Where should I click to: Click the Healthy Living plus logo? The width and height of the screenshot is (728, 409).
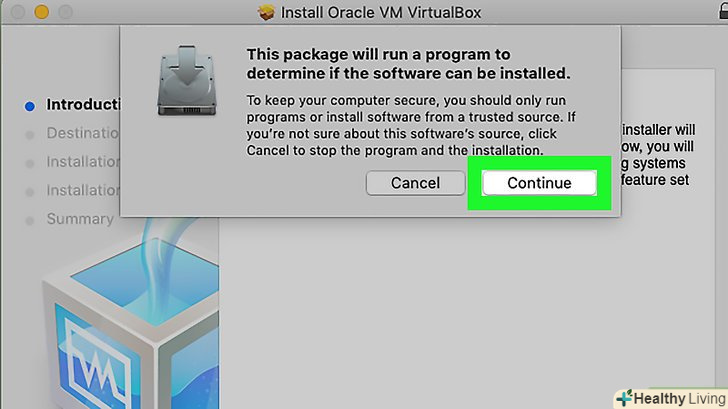click(627, 397)
